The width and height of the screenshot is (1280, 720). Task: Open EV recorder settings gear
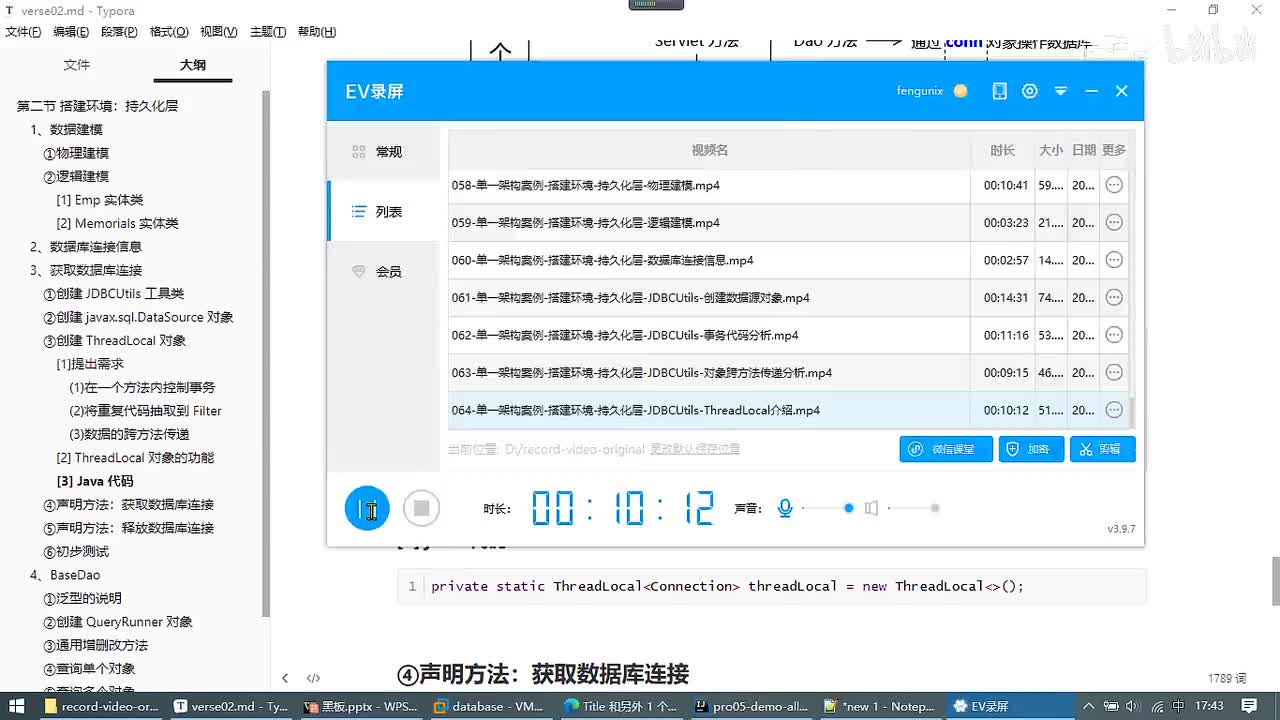click(1030, 91)
